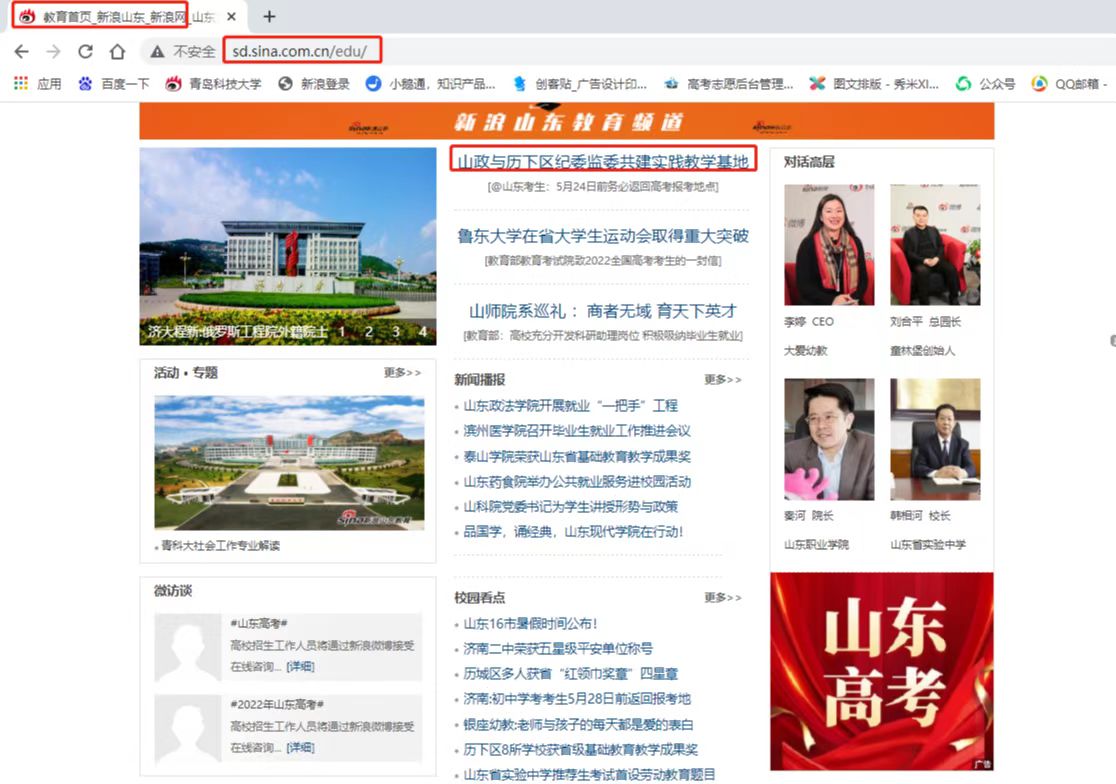
Task: Click the 新浪山东教育频道 orange banner
Action: click(567, 121)
